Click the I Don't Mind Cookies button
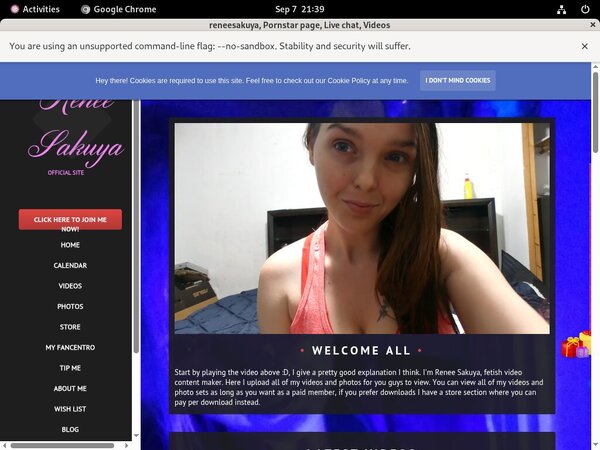Viewport: 600px width, 450px height. click(x=457, y=80)
